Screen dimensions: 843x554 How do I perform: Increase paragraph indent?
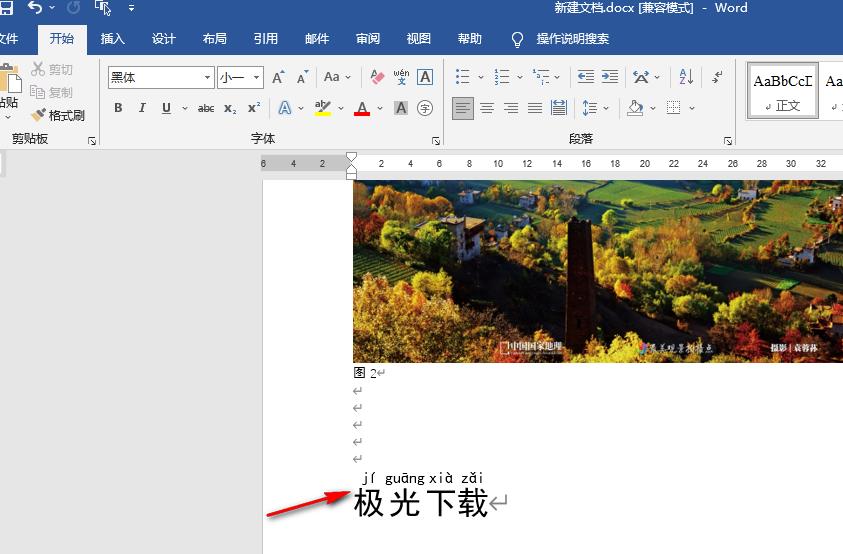pos(610,77)
